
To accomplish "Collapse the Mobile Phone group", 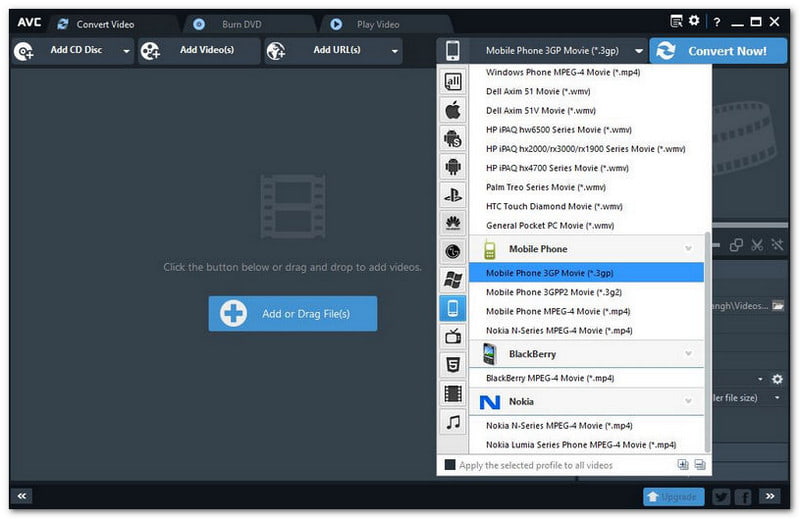I will pyautogui.click(x=688, y=249).
